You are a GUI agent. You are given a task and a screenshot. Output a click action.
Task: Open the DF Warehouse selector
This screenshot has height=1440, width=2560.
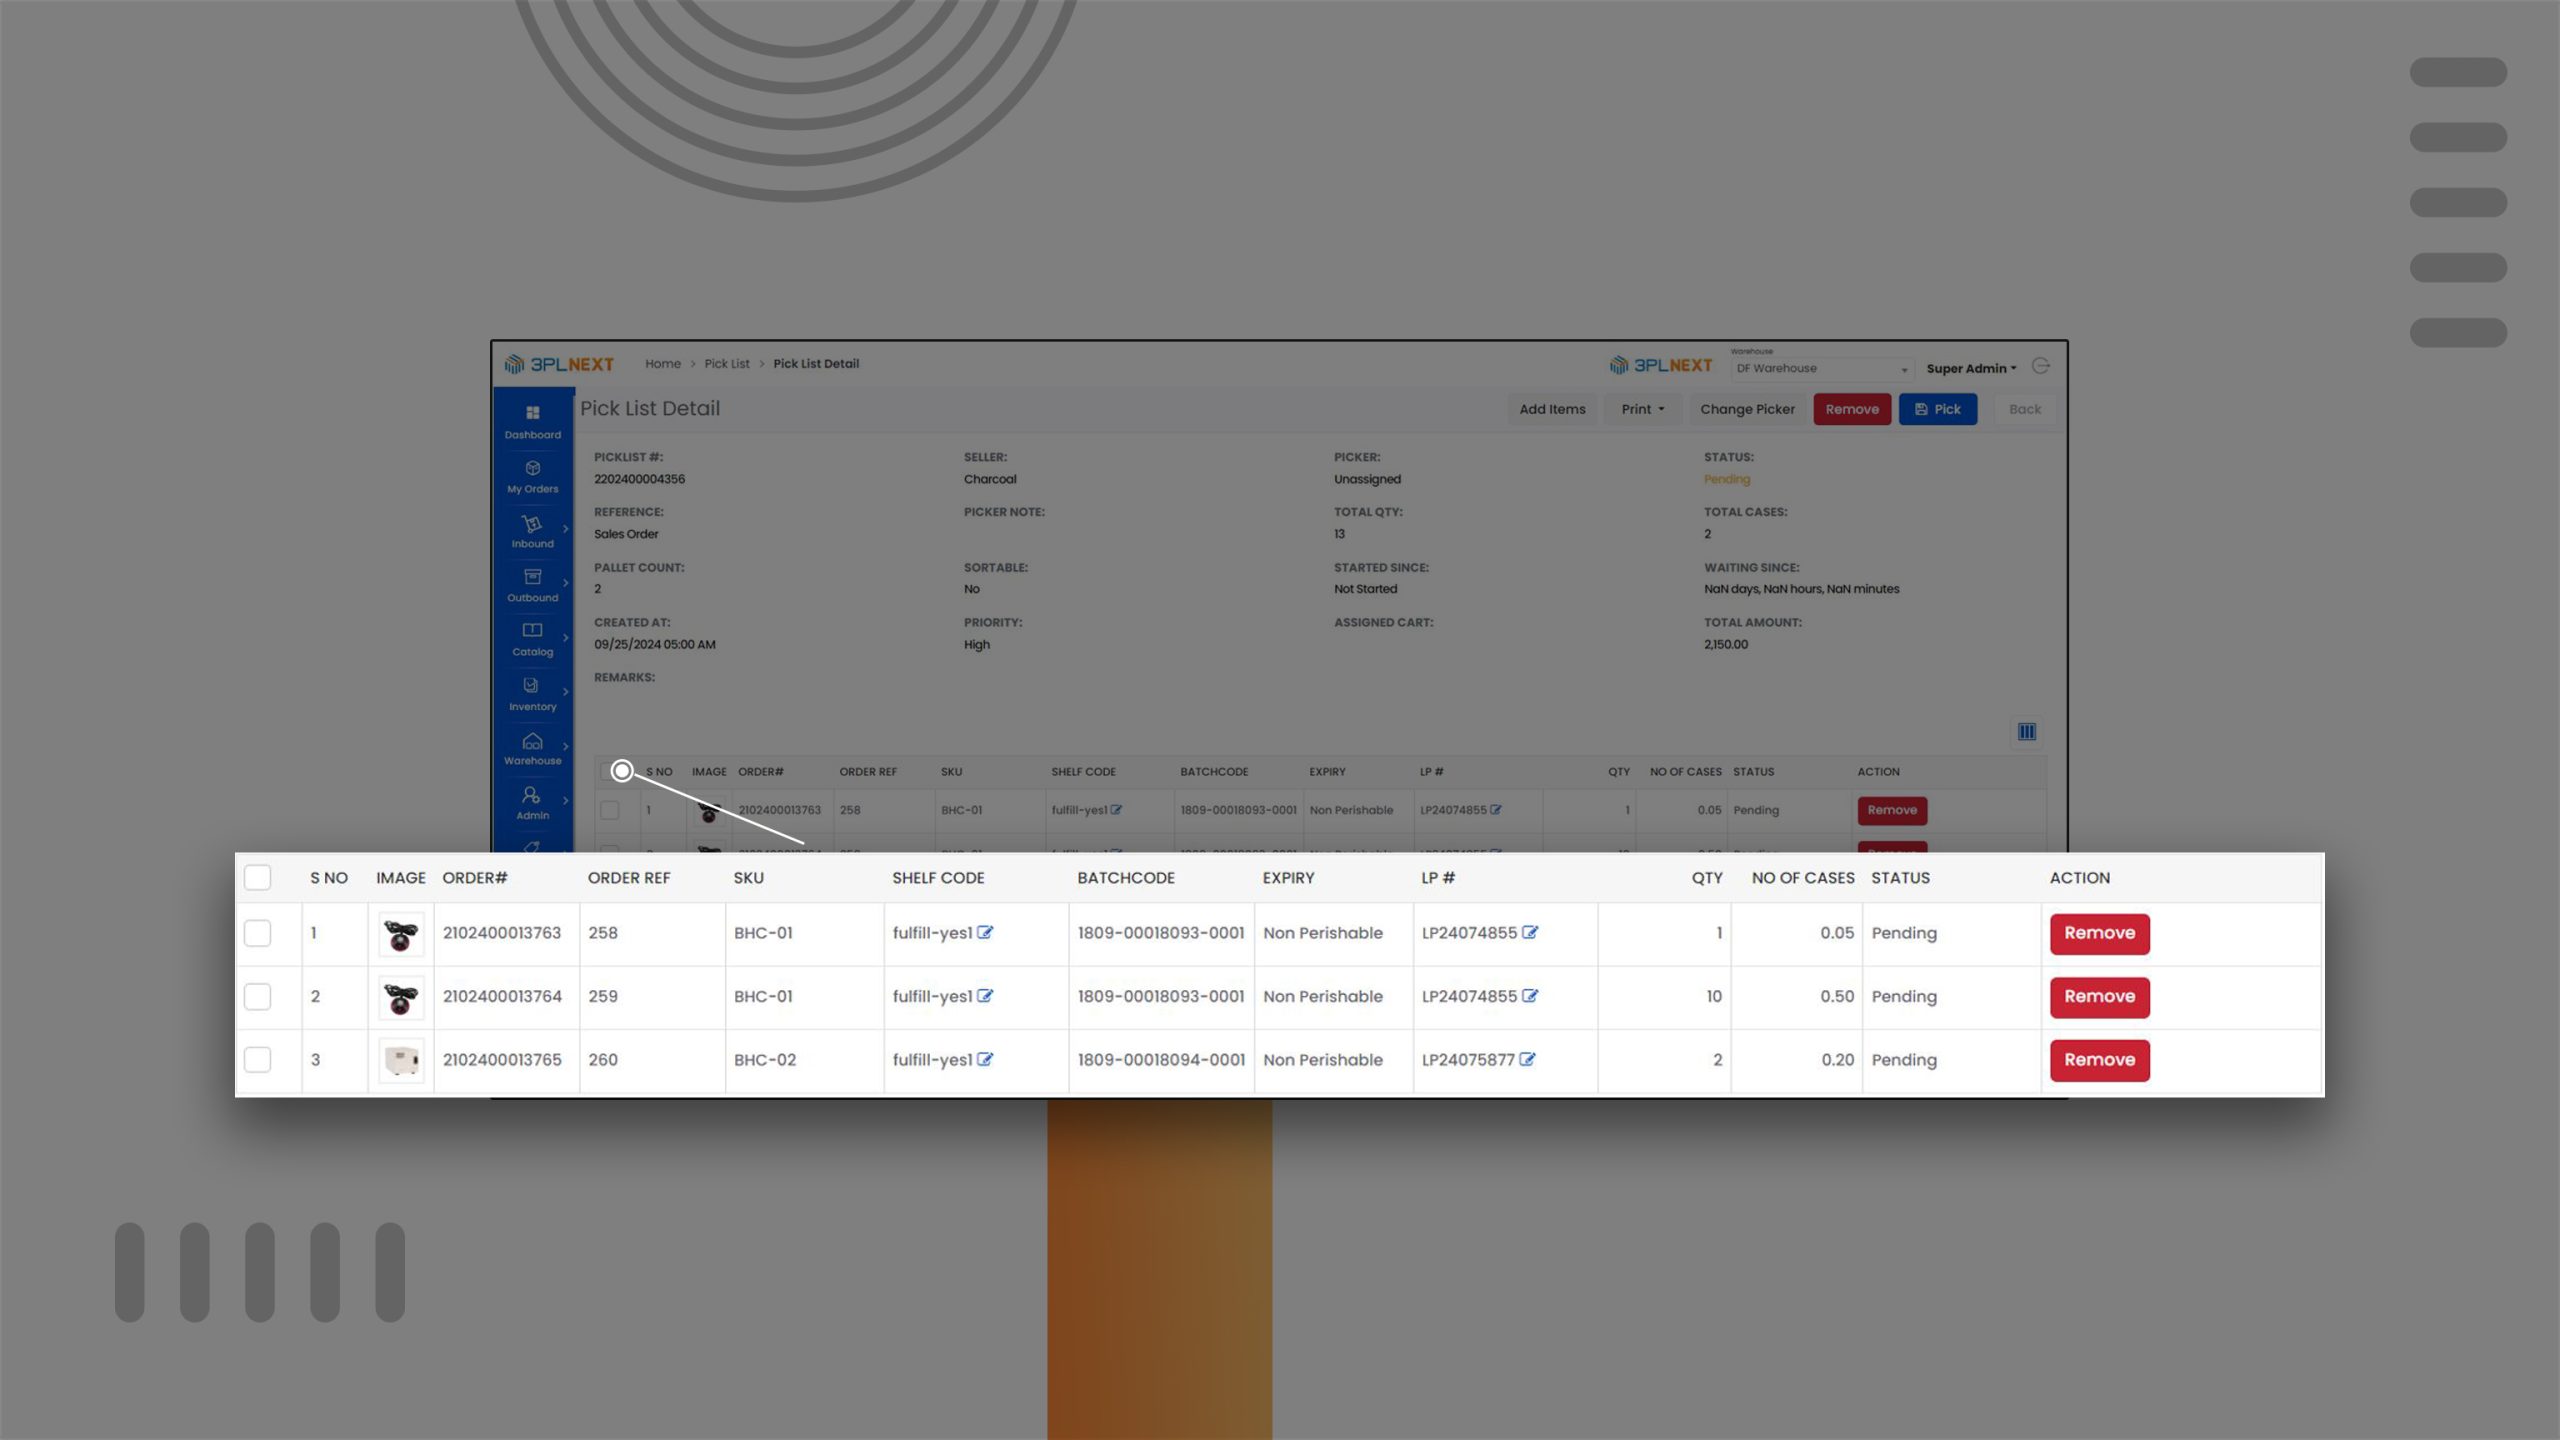pos(1821,368)
